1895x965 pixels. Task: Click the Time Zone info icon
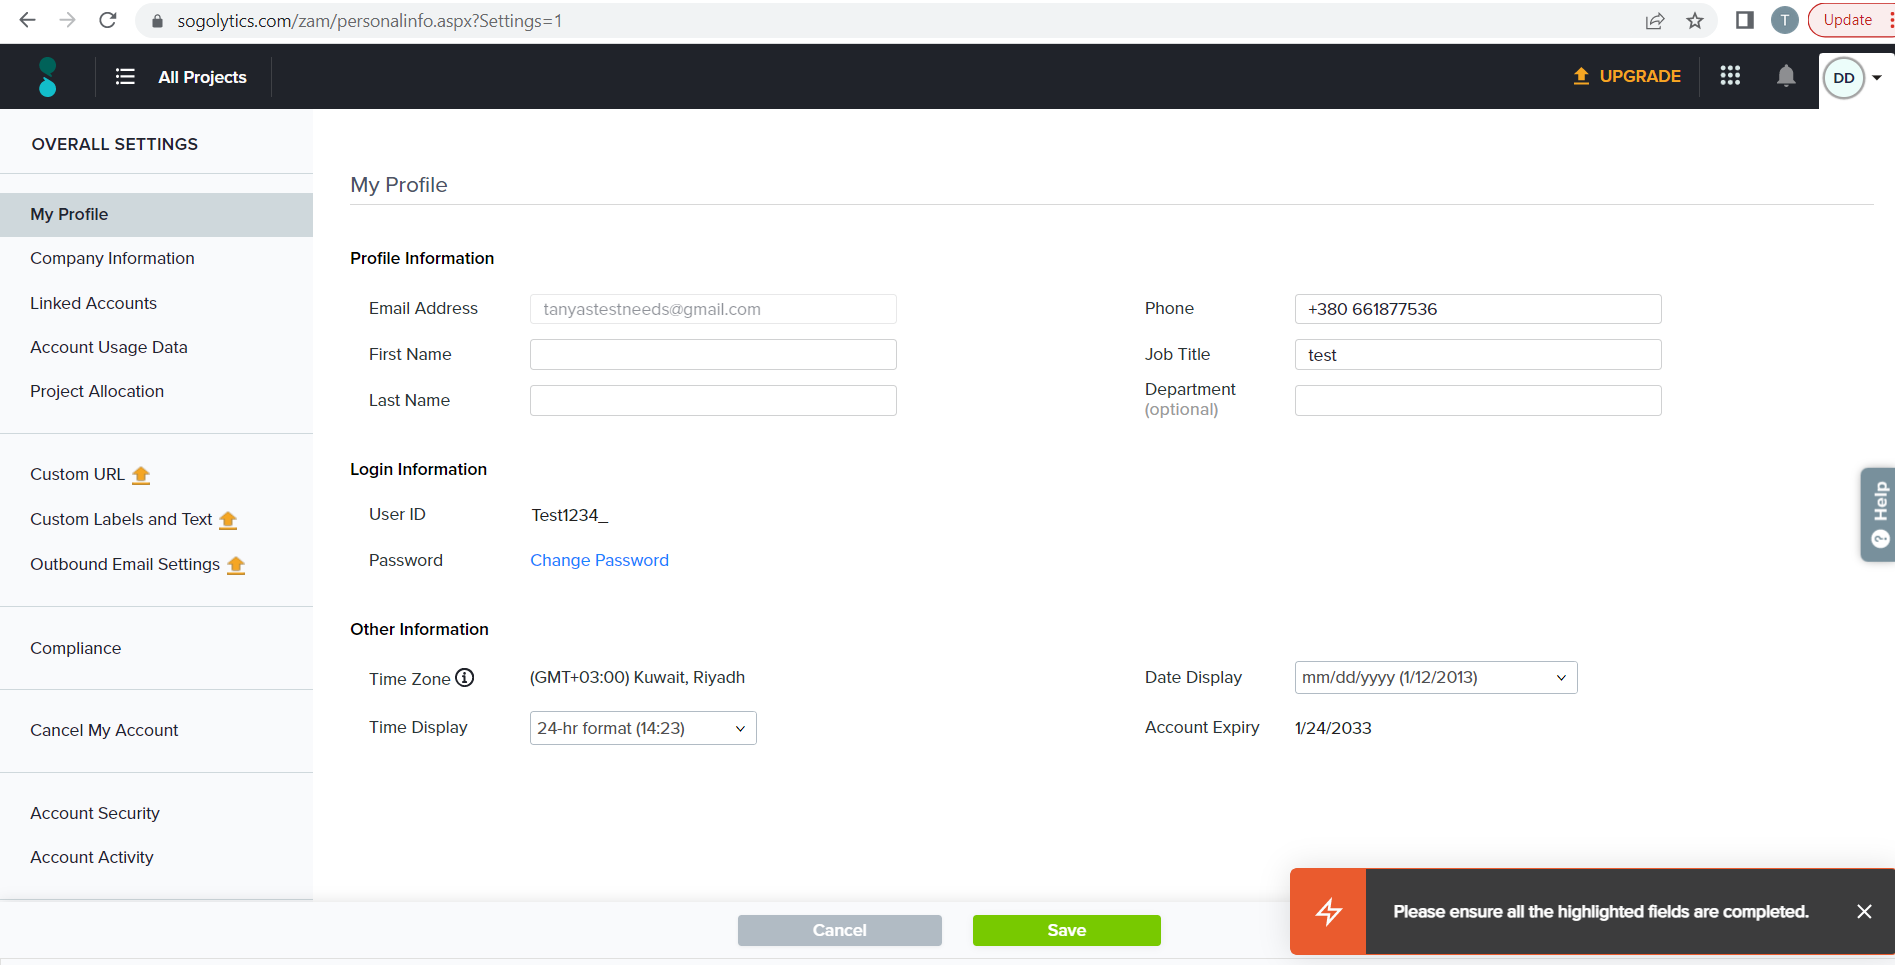(465, 678)
